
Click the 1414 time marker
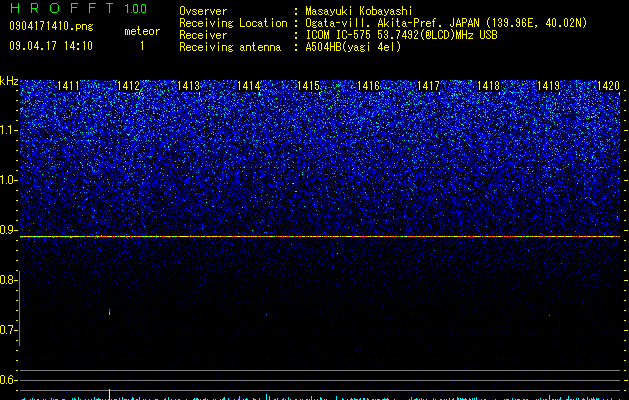(x=249, y=85)
